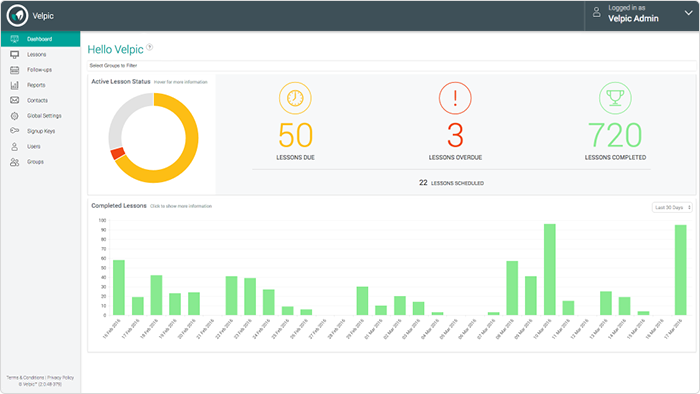
Task: Click the 10 Mar 2016 chart bar
Action: tap(550, 270)
